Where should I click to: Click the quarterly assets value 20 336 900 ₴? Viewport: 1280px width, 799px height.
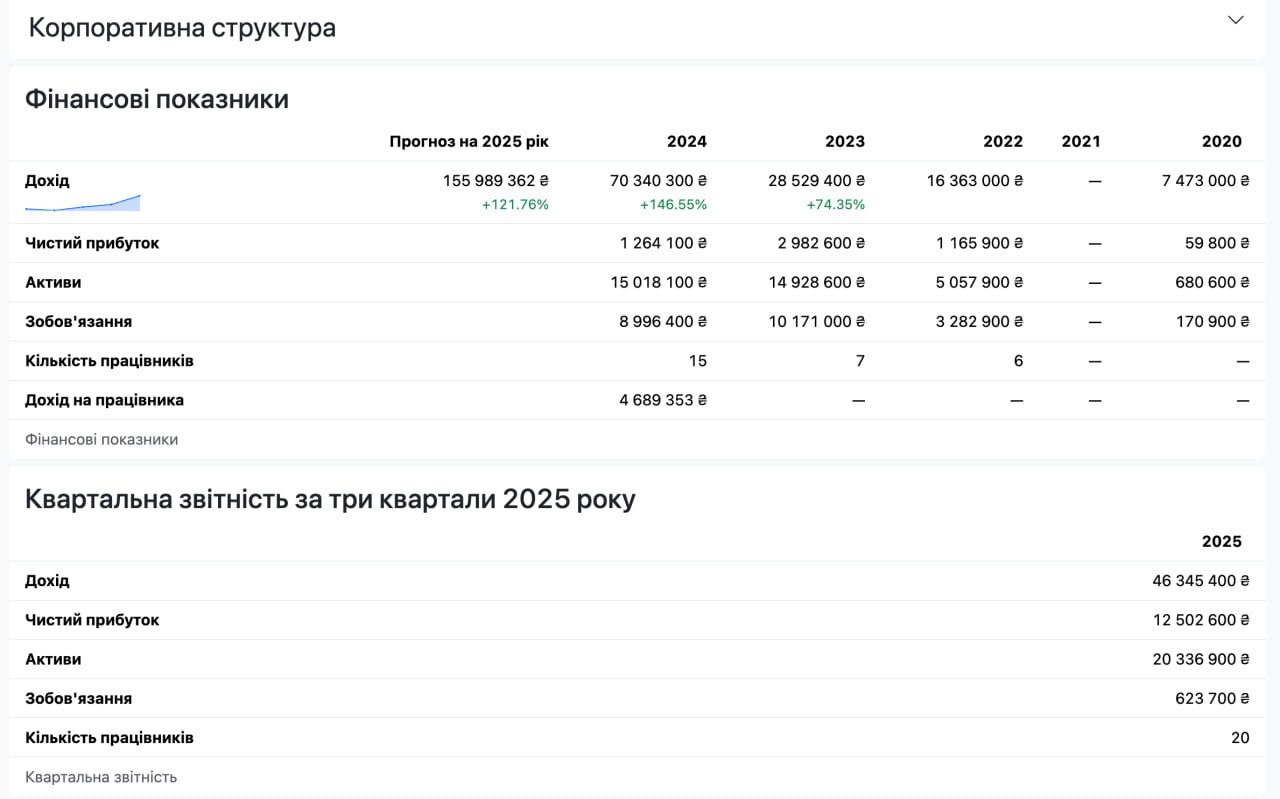click(1201, 659)
